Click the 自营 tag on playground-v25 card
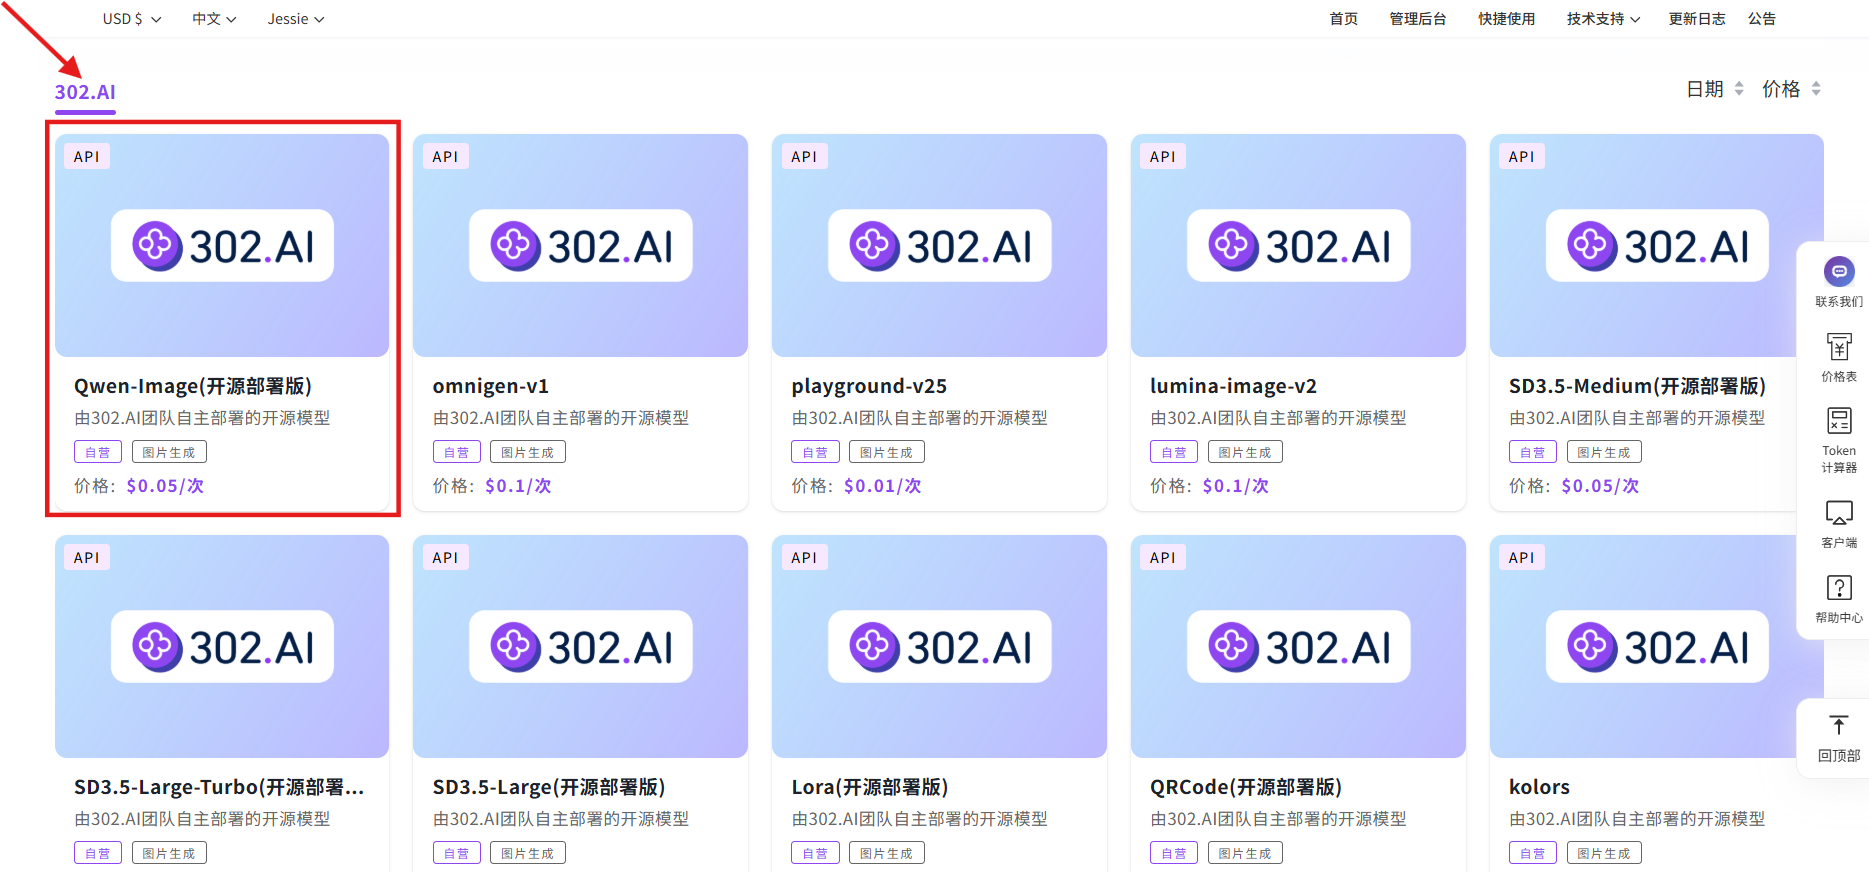Screen dimensions: 1869x872 pos(815,452)
